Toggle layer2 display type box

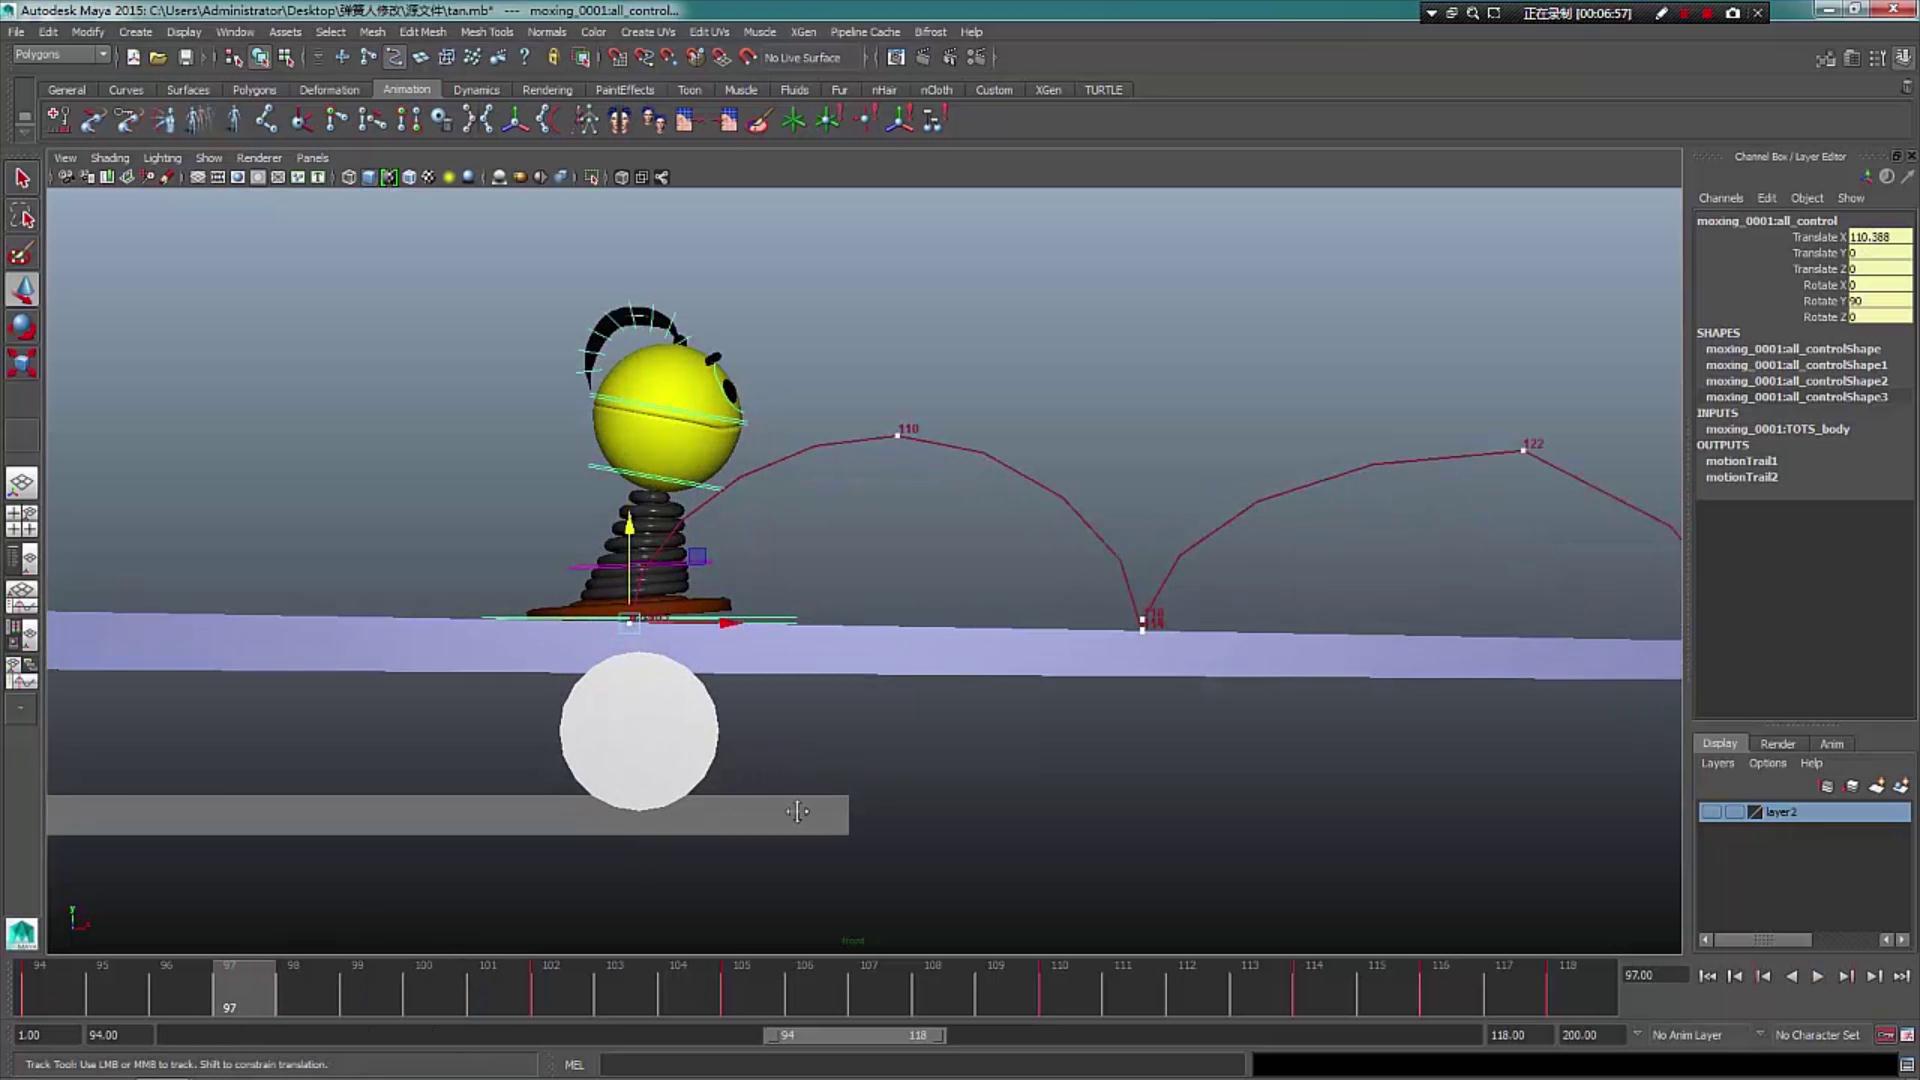coord(1734,812)
